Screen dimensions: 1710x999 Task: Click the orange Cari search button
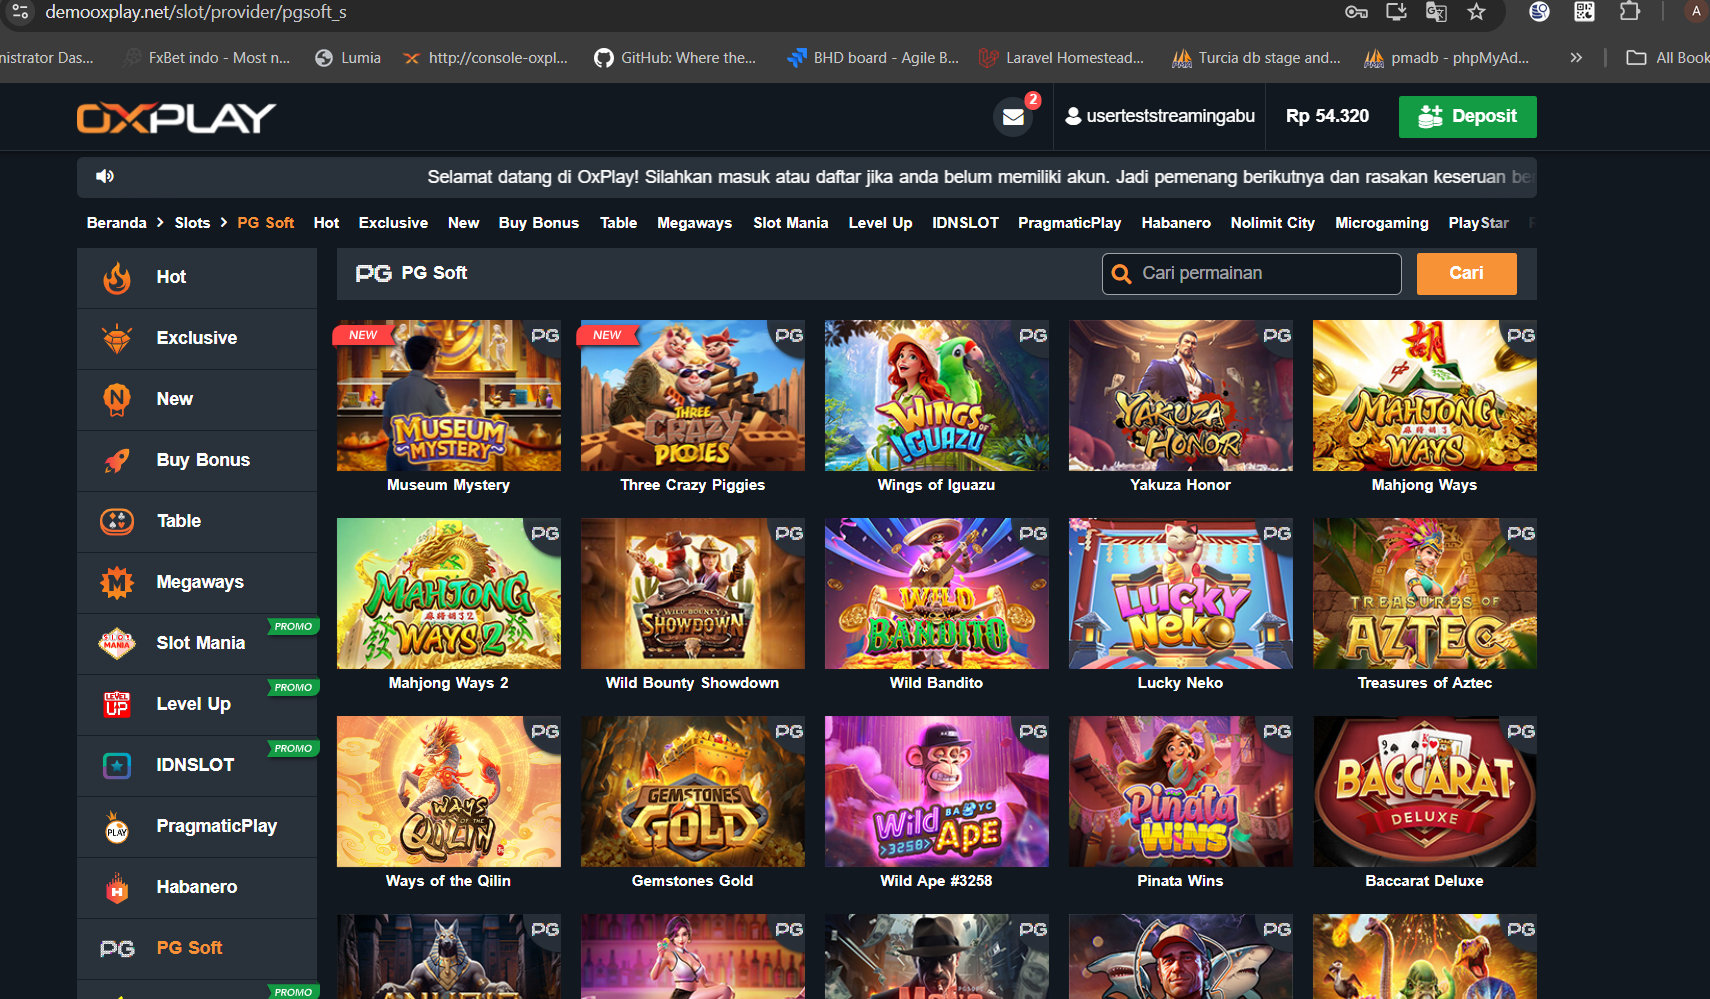pyautogui.click(x=1467, y=274)
